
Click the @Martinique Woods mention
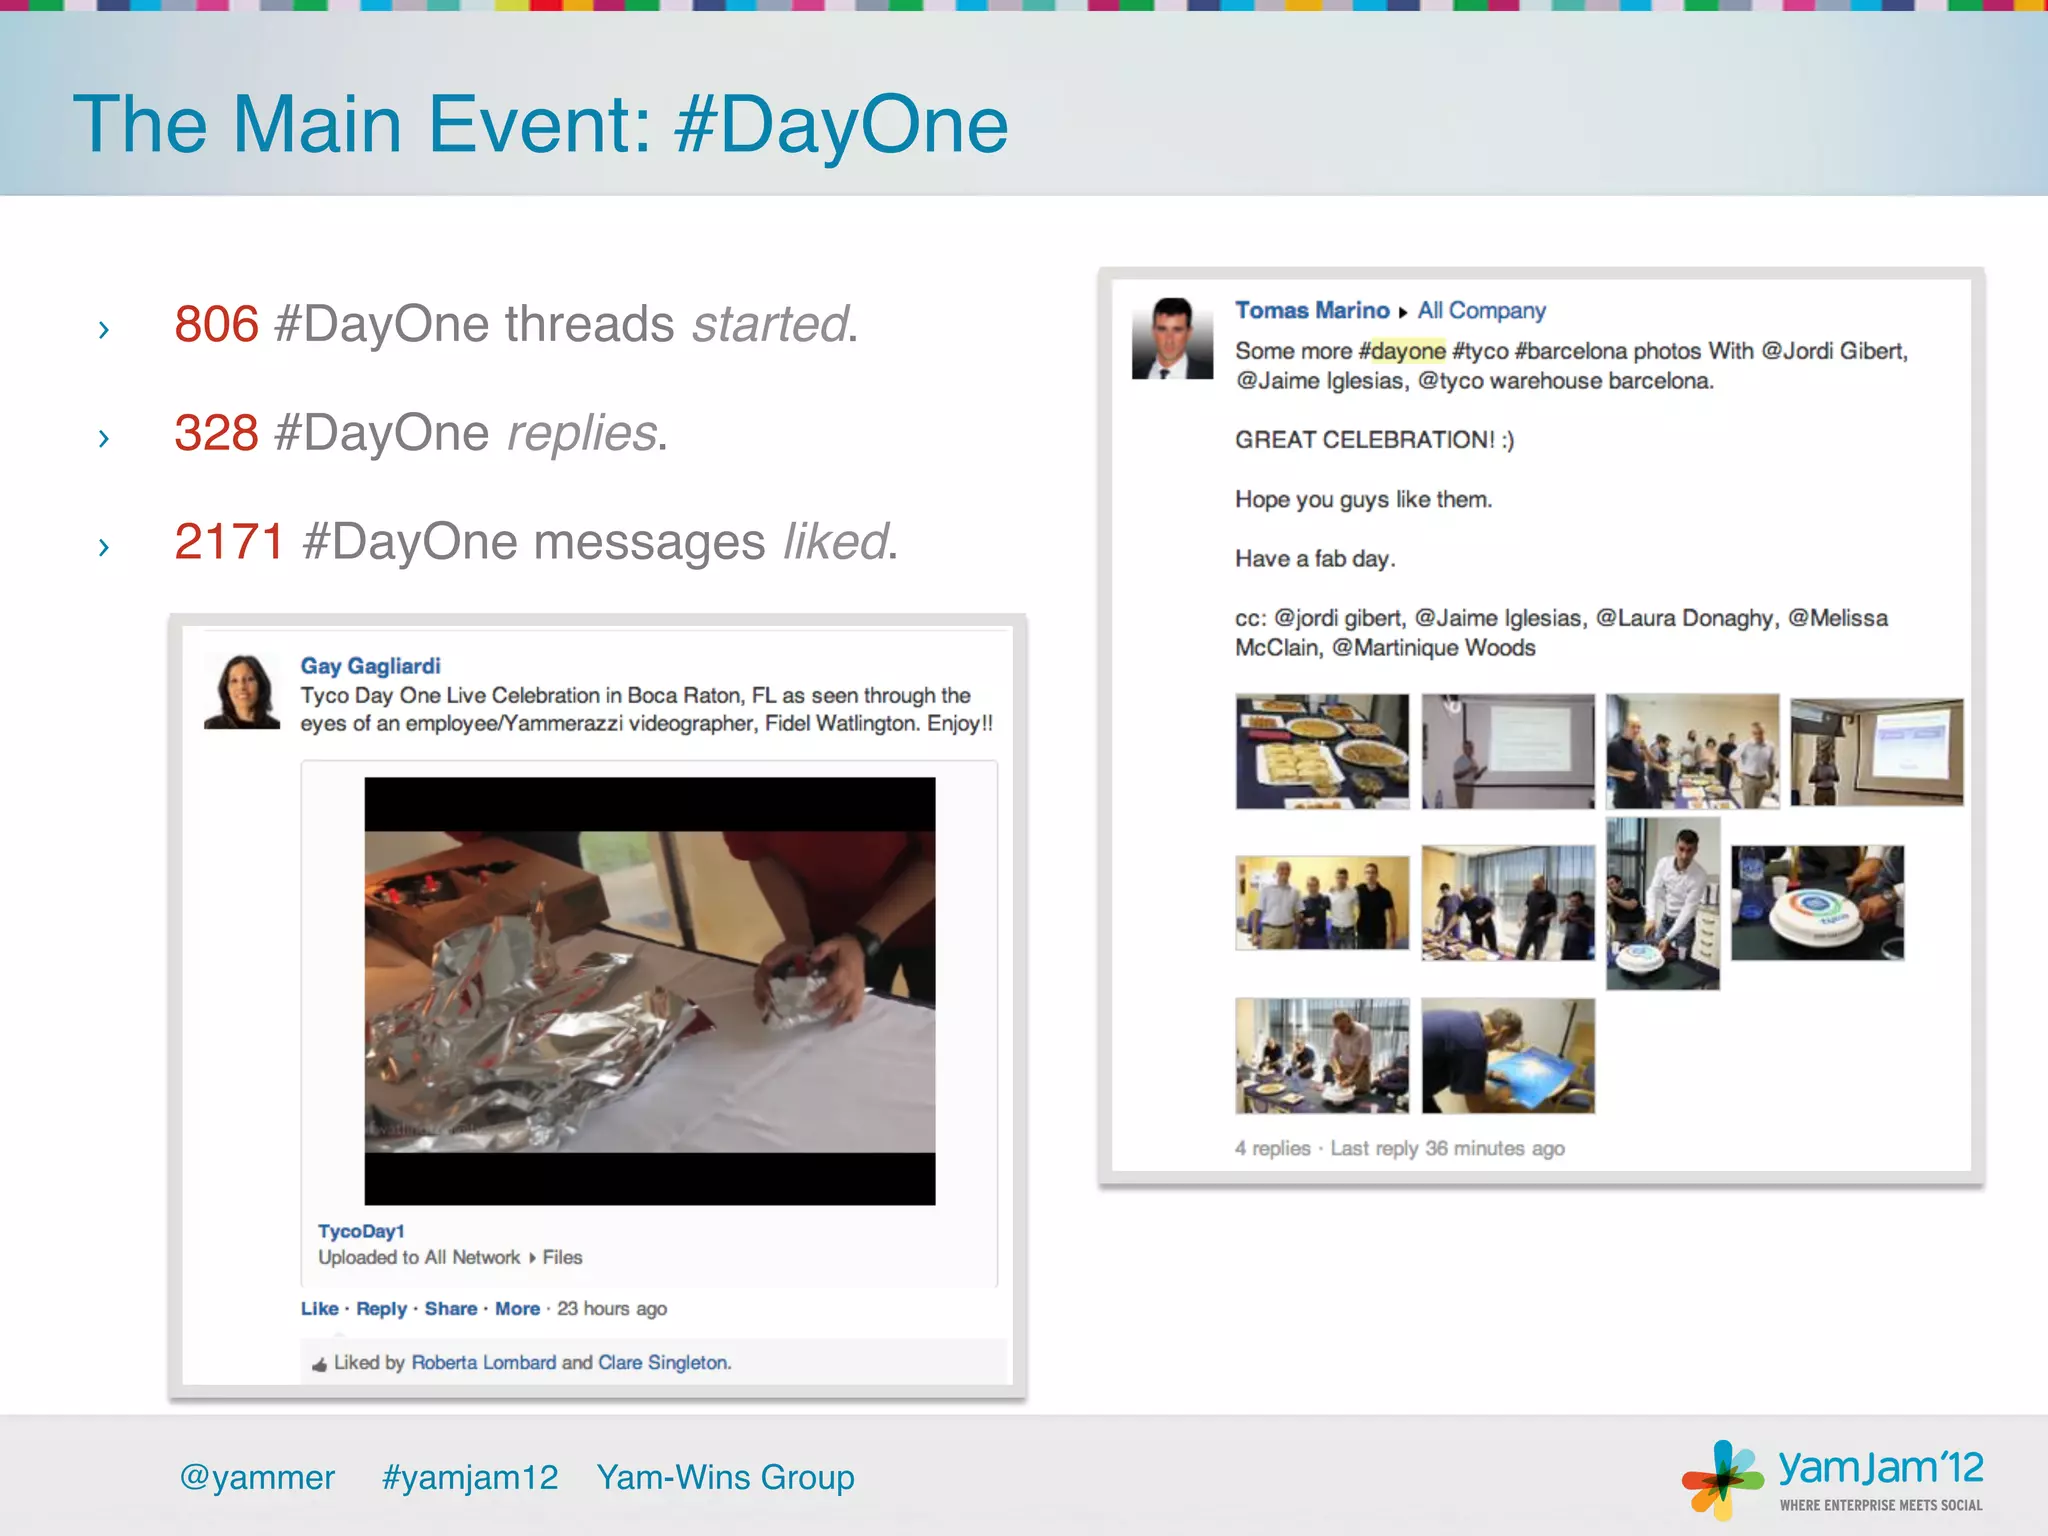(x=1433, y=648)
